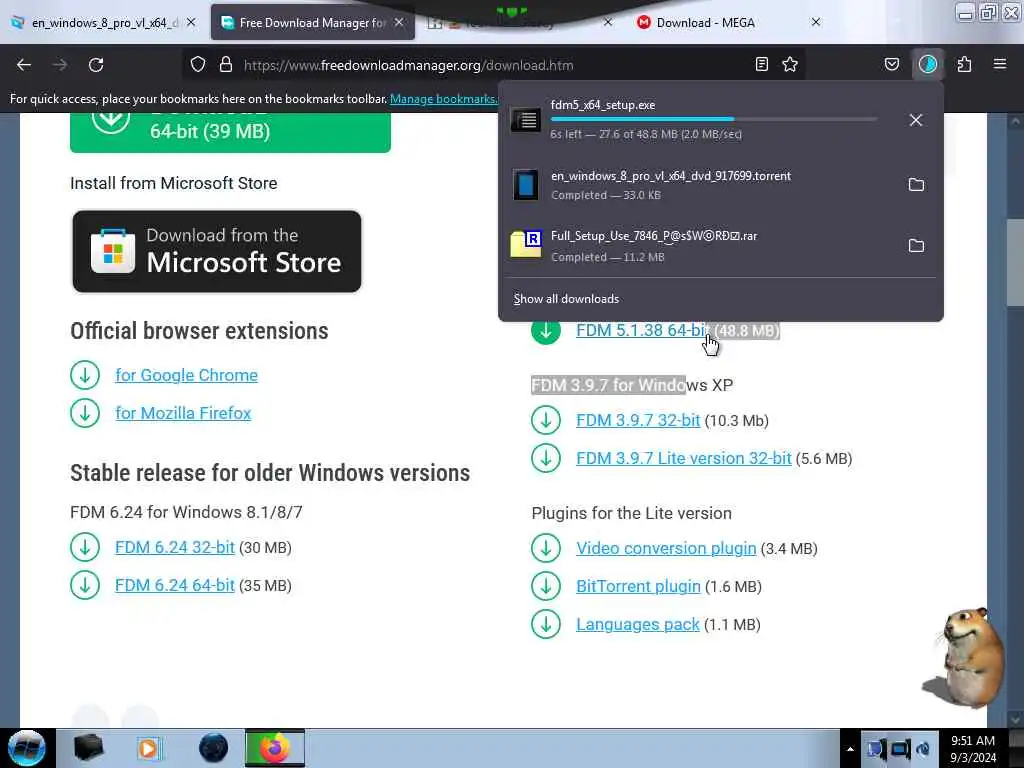Open the media player taskbar icon
The image size is (1024, 768).
click(148, 748)
